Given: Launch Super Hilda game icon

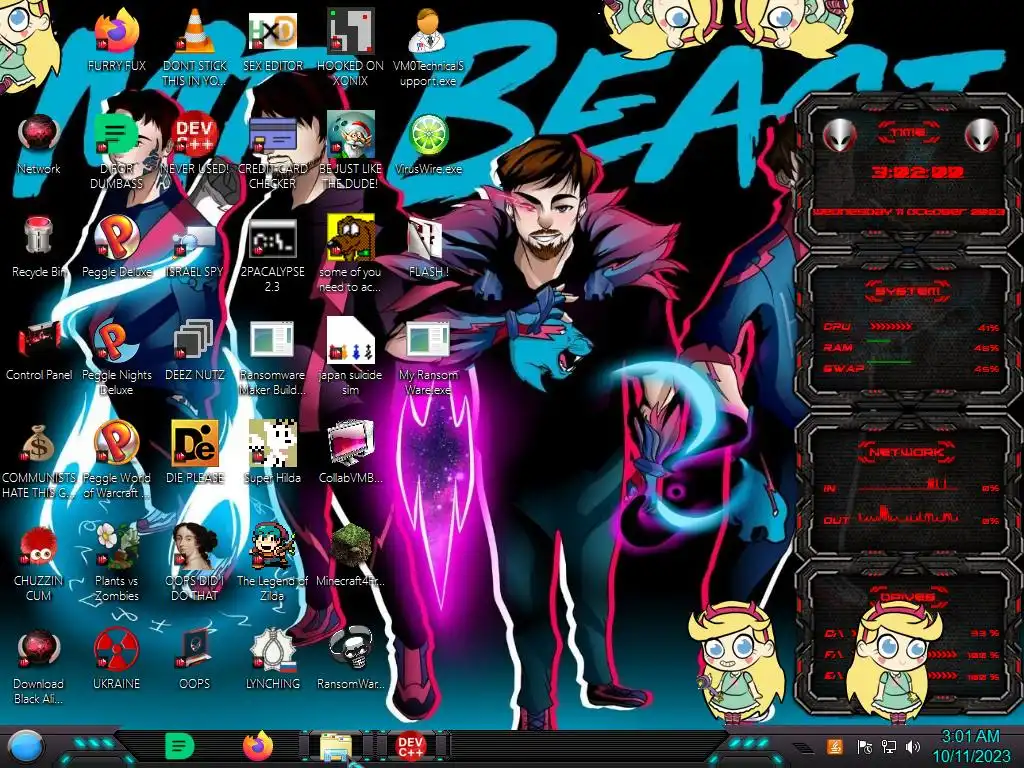Looking at the screenshot, I should pos(272,444).
